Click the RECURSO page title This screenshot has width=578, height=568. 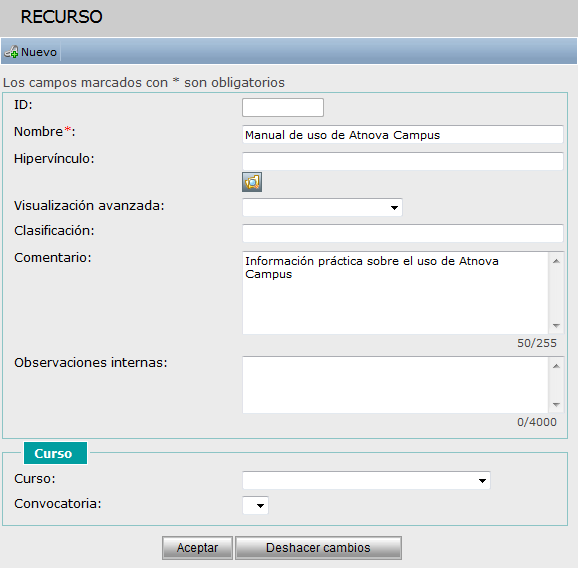(x=61, y=17)
